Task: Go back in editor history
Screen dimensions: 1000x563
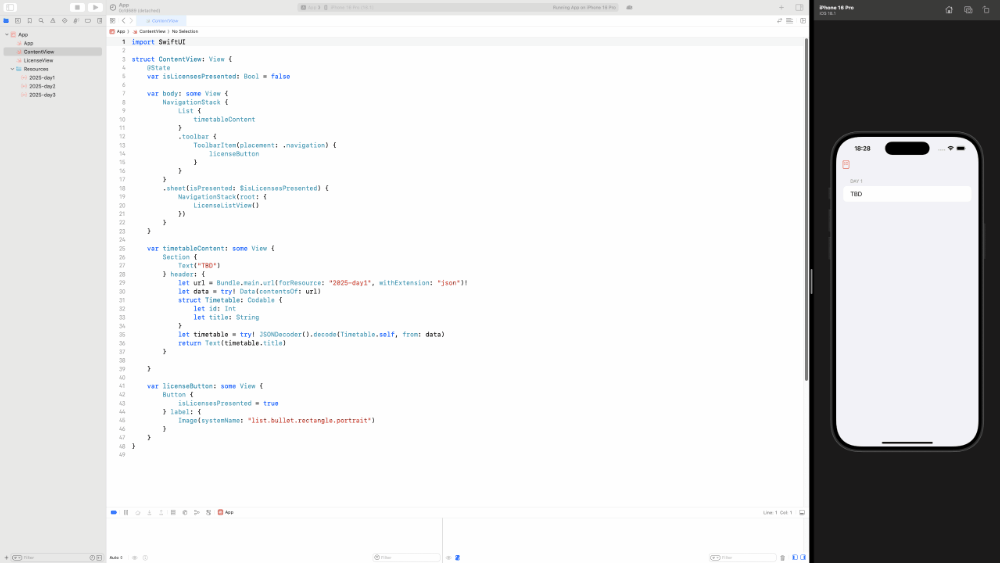Action: [124, 21]
